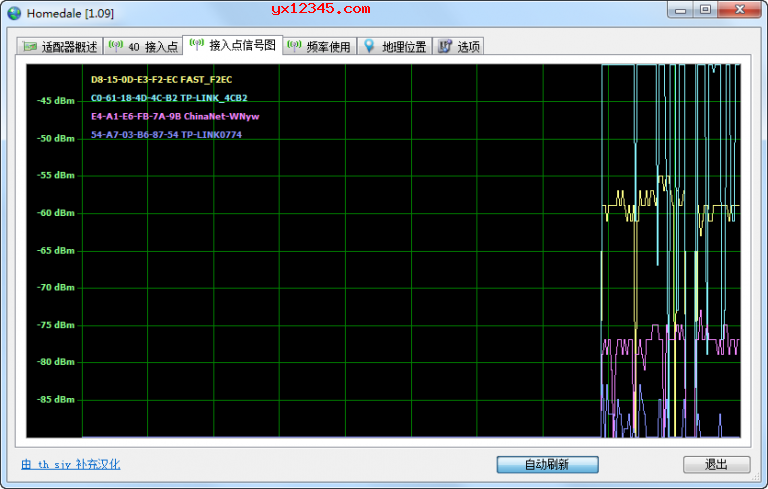The image size is (768, 489).
Task: Go to the 地理位置 tab
Action: tap(395, 46)
